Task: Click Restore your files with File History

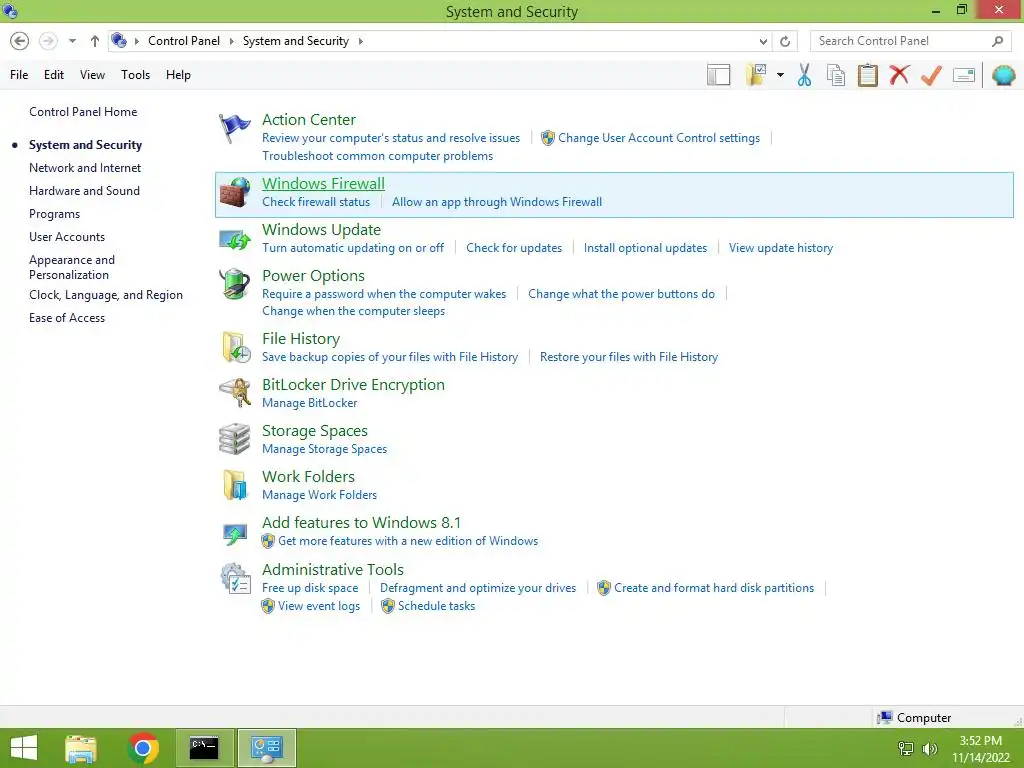Action: point(629,357)
